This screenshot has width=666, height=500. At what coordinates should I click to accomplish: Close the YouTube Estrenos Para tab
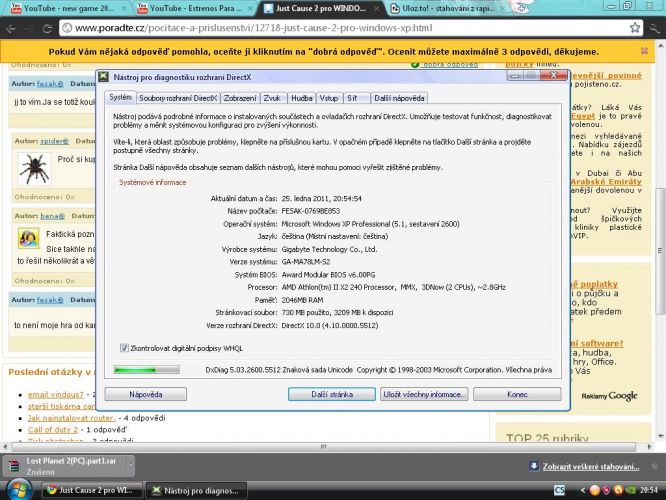tap(250, 8)
